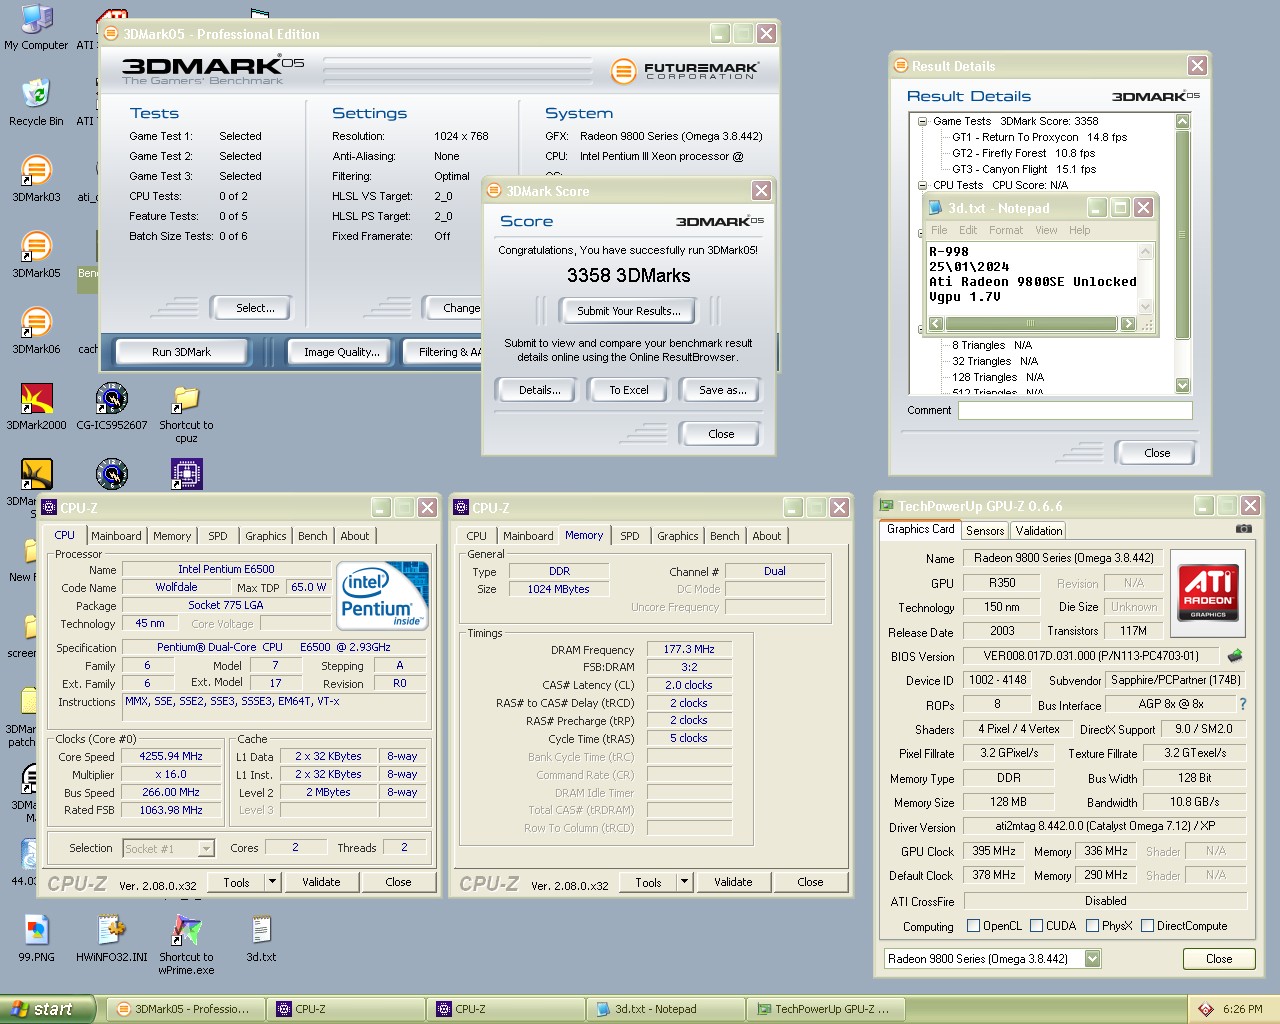Click the To Excel button
The width and height of the screenshot is (1280, 1024).
point(629,390)
